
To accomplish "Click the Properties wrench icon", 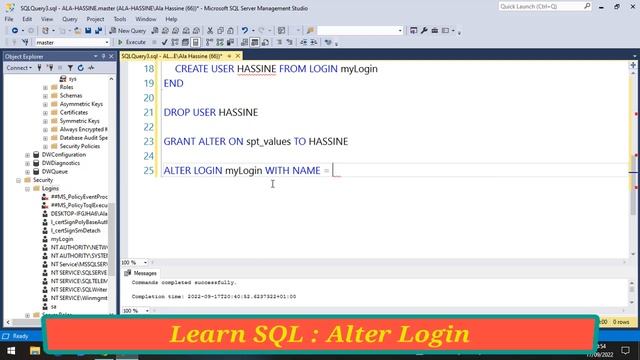I will [424, 31].
